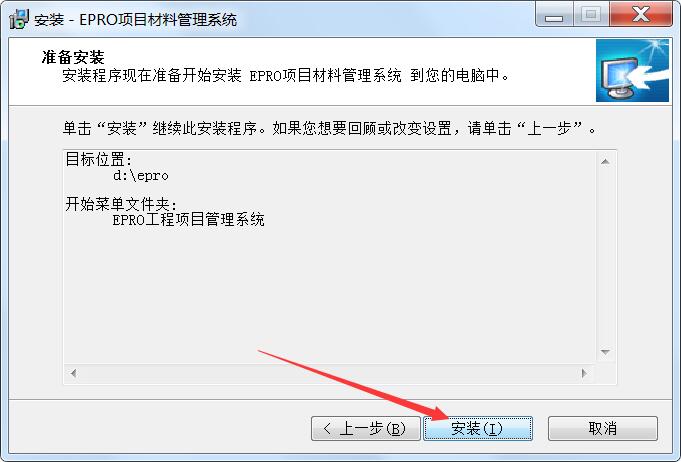Click the vertical scrollbar down arrow
Viewport: 681px width, 462px height.
click(x=605, y=352)
